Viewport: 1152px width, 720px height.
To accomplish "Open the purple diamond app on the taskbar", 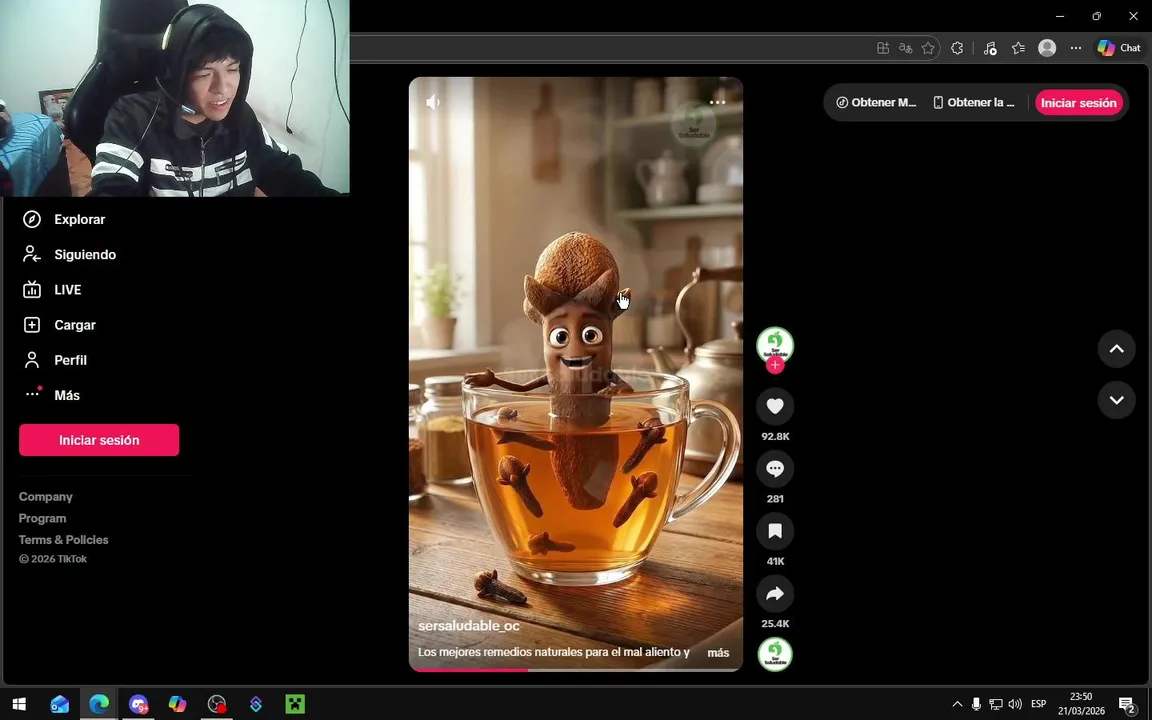I will 256,704.
